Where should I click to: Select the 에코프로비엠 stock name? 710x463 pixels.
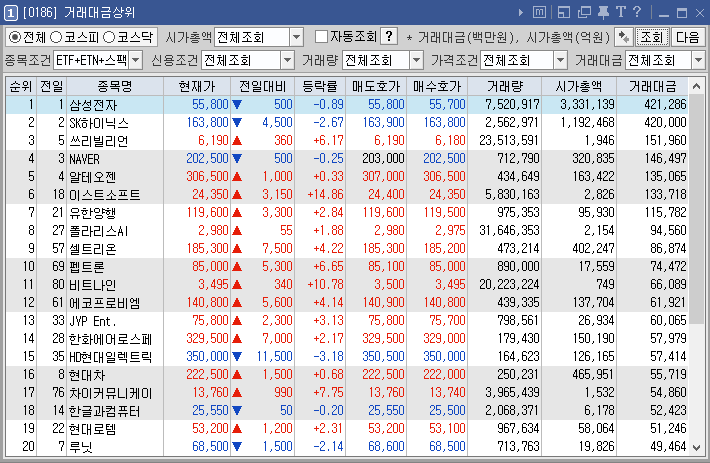coord(105,303)
